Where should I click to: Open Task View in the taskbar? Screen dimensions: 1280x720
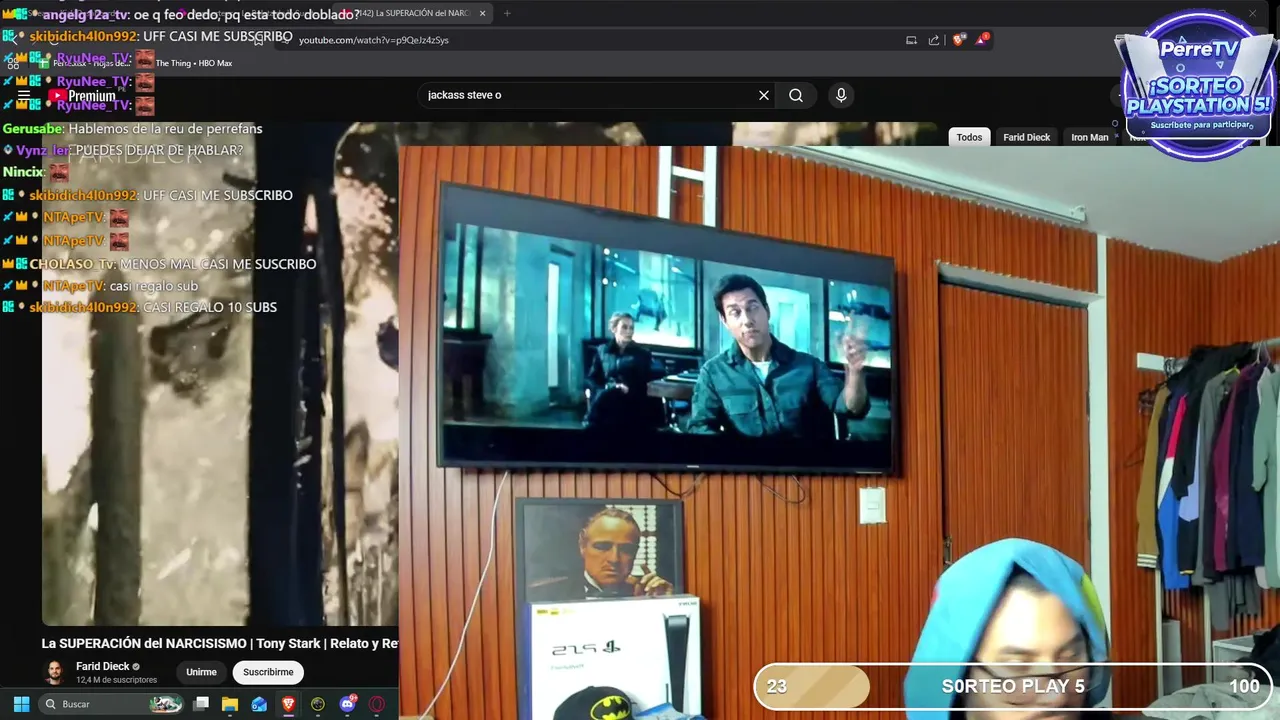pos(201,704)
